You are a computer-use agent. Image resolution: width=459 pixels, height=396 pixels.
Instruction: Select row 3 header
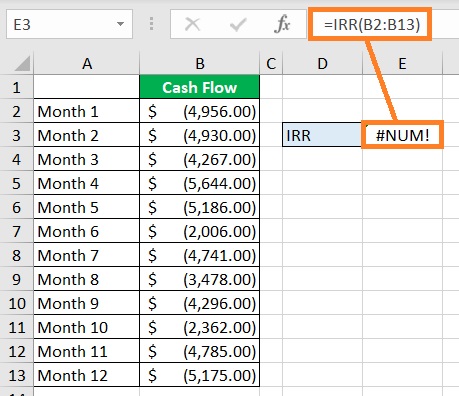(x=17, y=135)
